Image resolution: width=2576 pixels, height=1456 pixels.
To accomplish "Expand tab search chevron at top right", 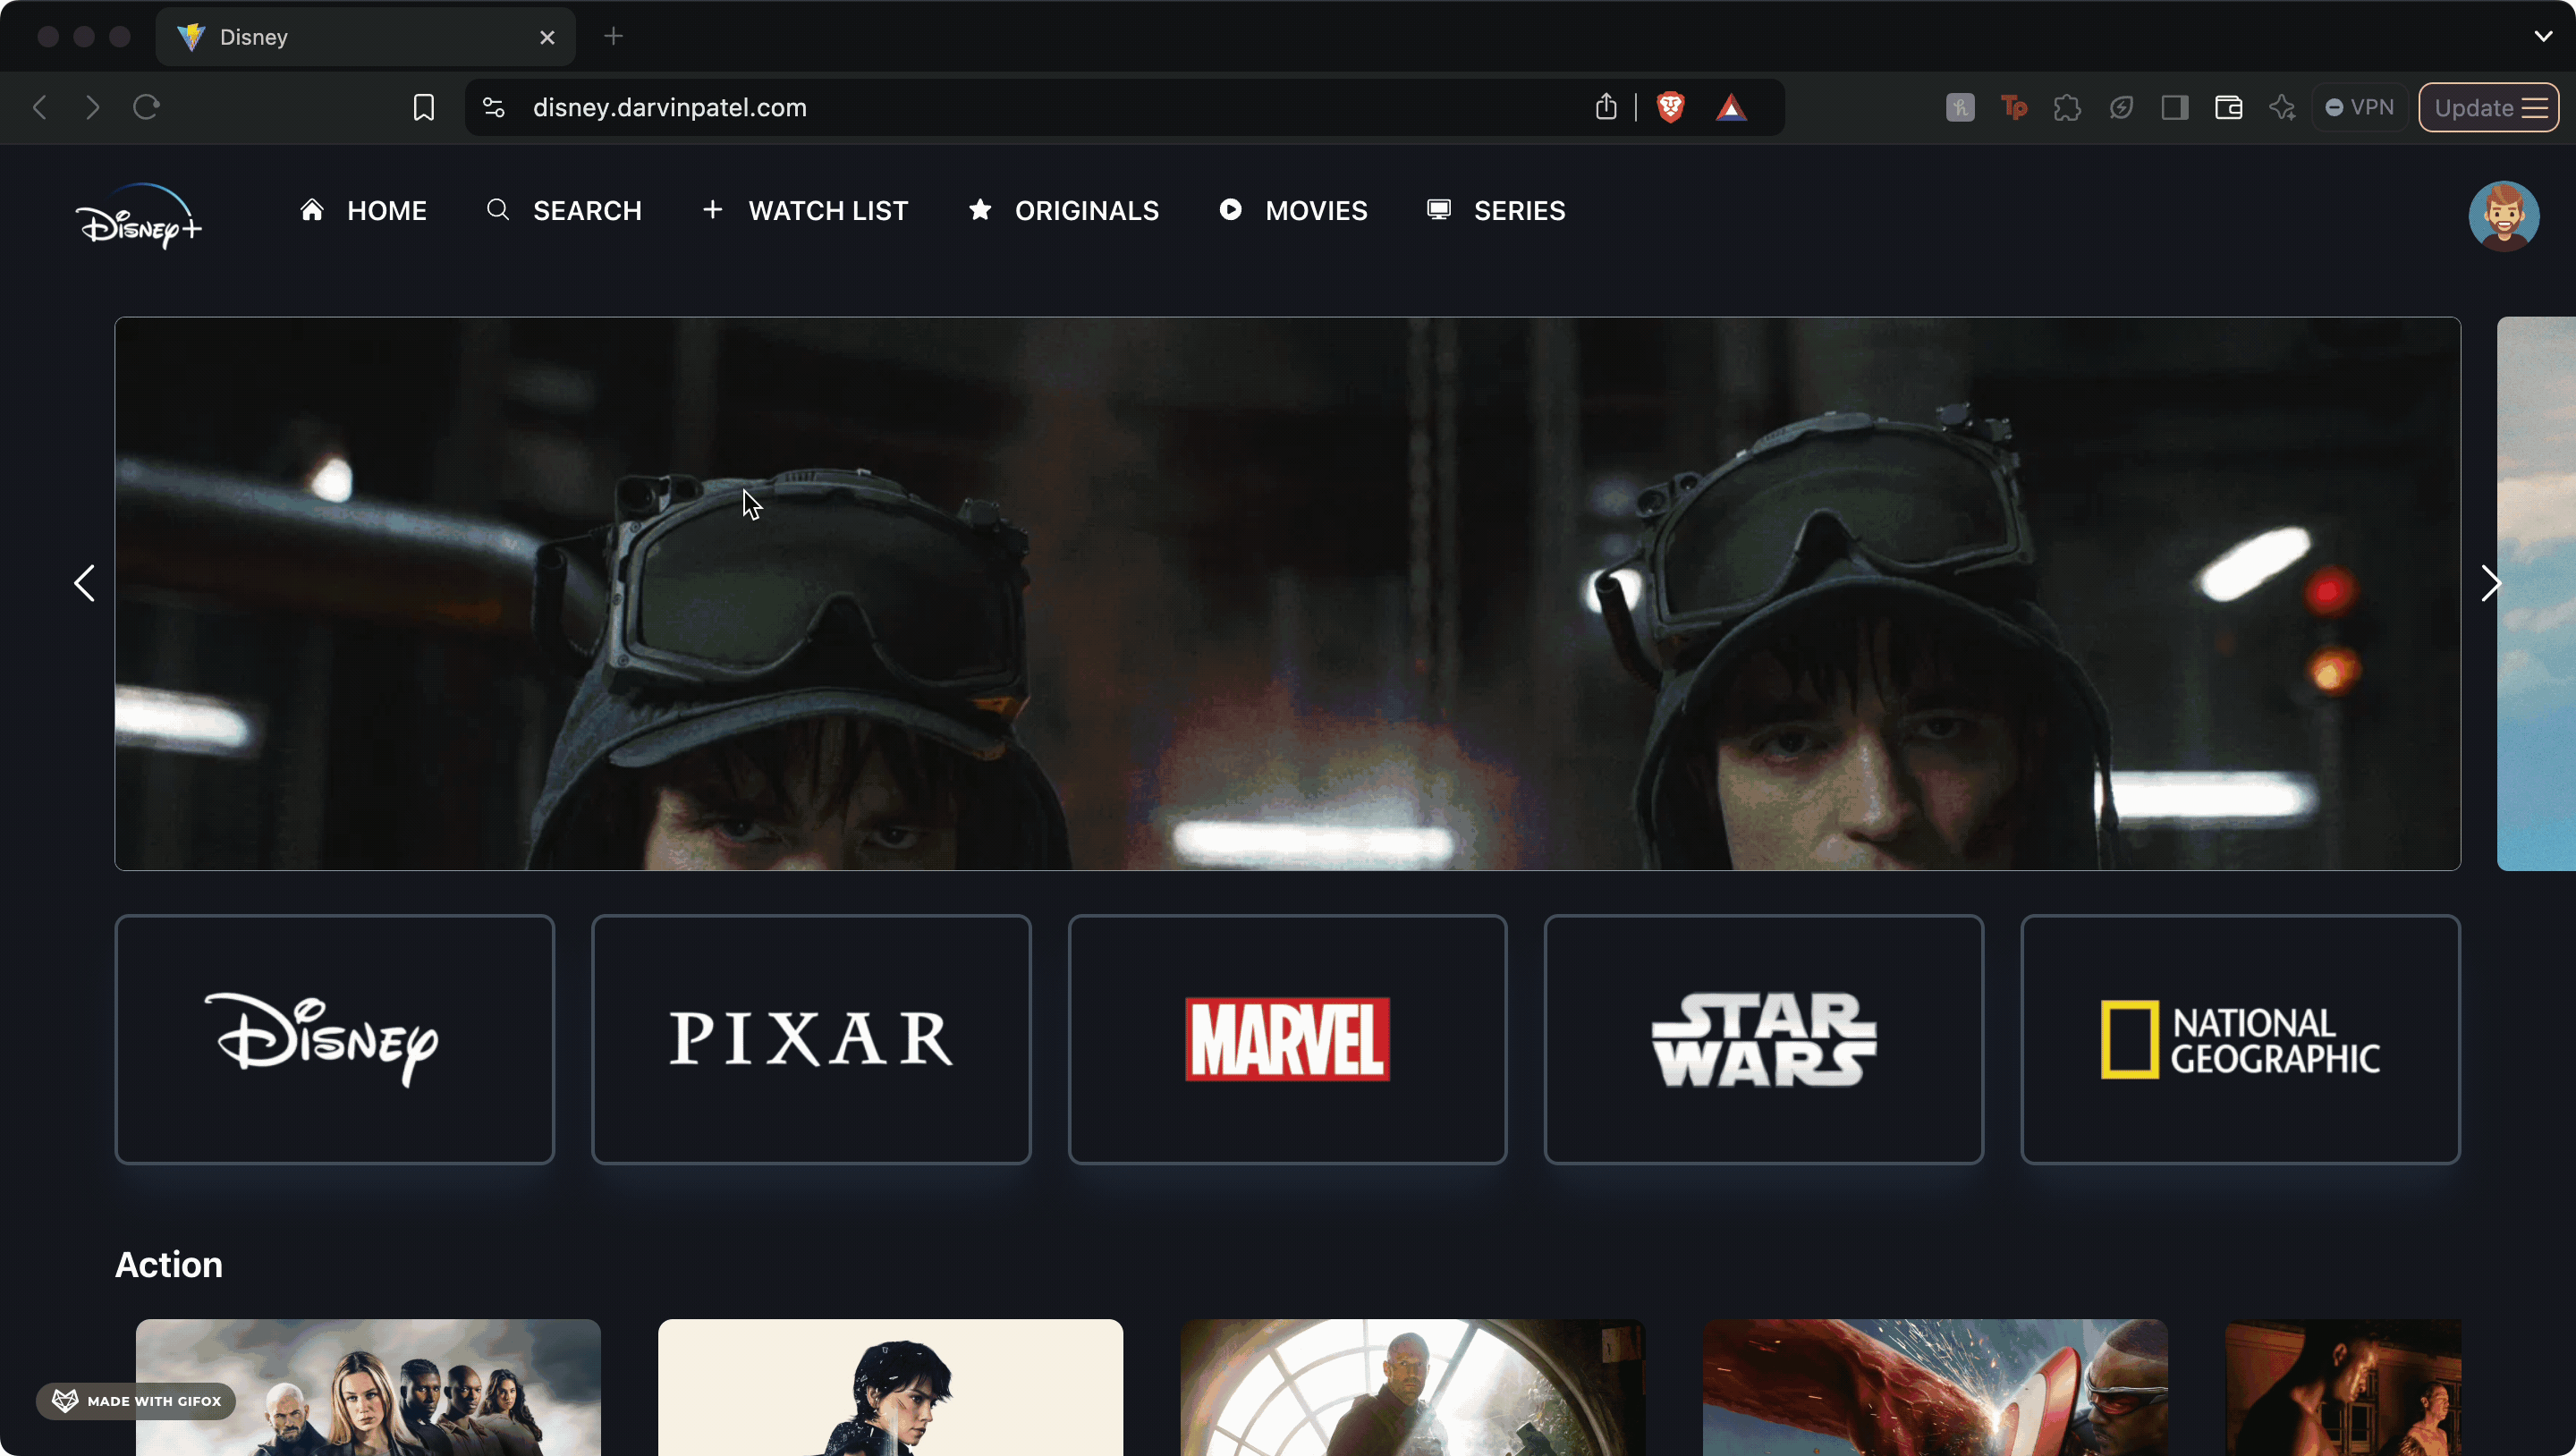I will tap(2543, 36).
